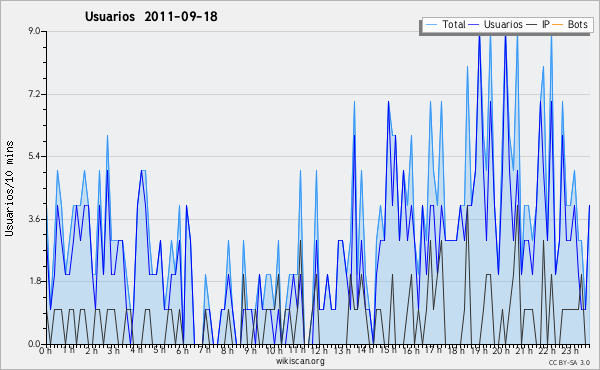Viewport: 600px width, 370px height.
Task: Click the orange Bots legend line
Action: click(x=558, y=25)
